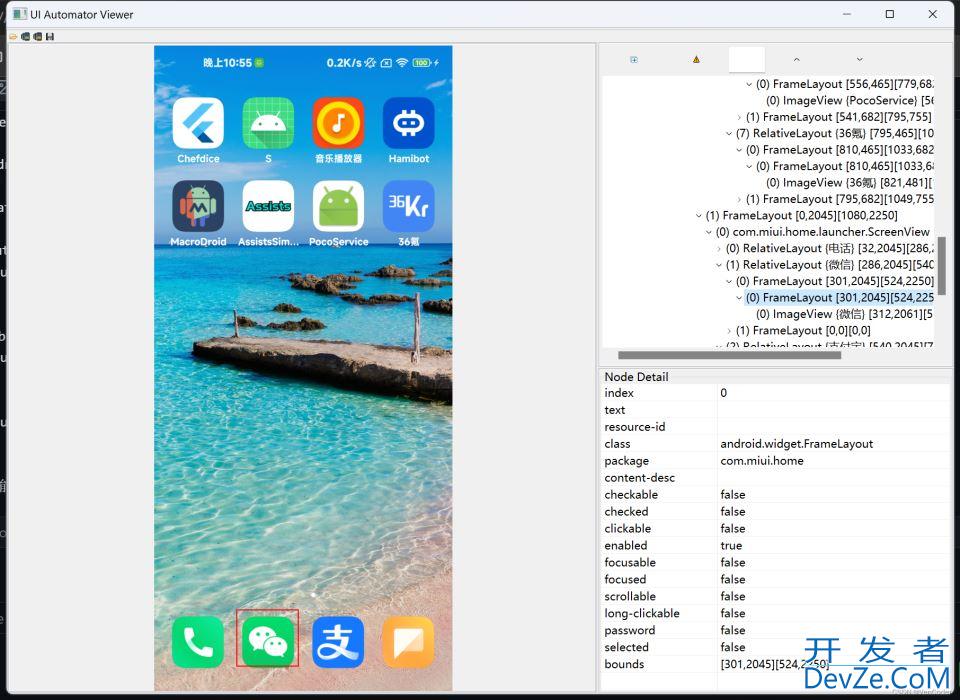Click the 'clickable' property label
The height and width of the screenshot is (700, 960).
(x=628, y=529)
